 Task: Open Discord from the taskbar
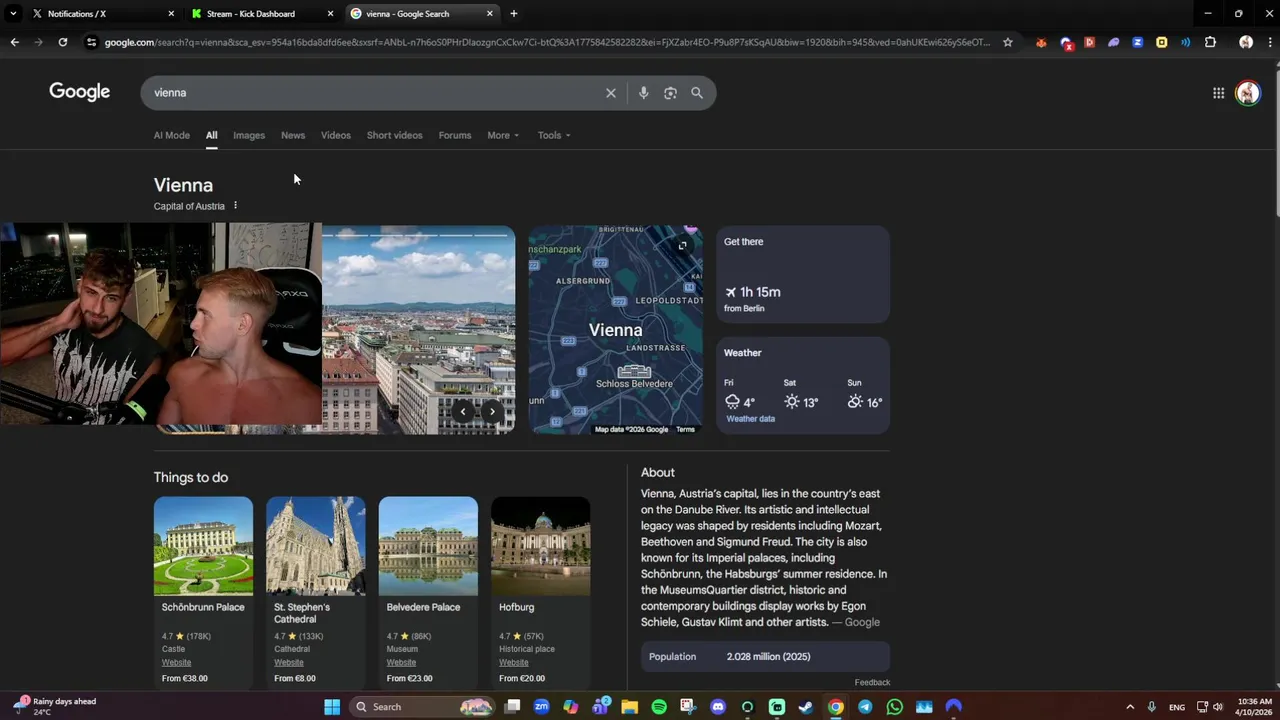point(718,707)
